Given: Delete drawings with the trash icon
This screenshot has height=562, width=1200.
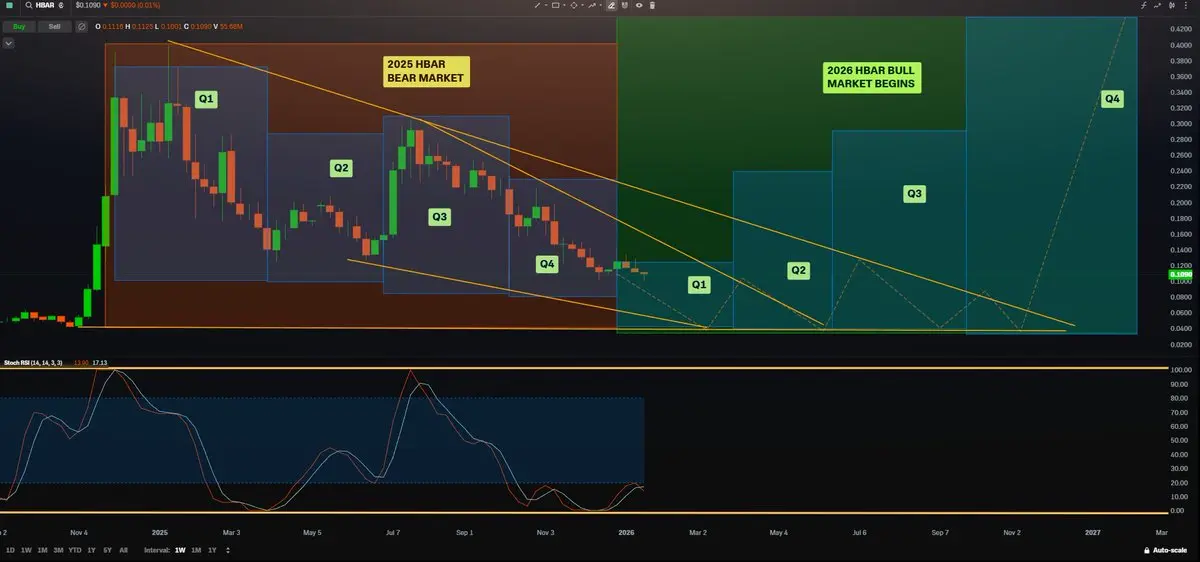Looking at the screenshot, I should 652,5.
